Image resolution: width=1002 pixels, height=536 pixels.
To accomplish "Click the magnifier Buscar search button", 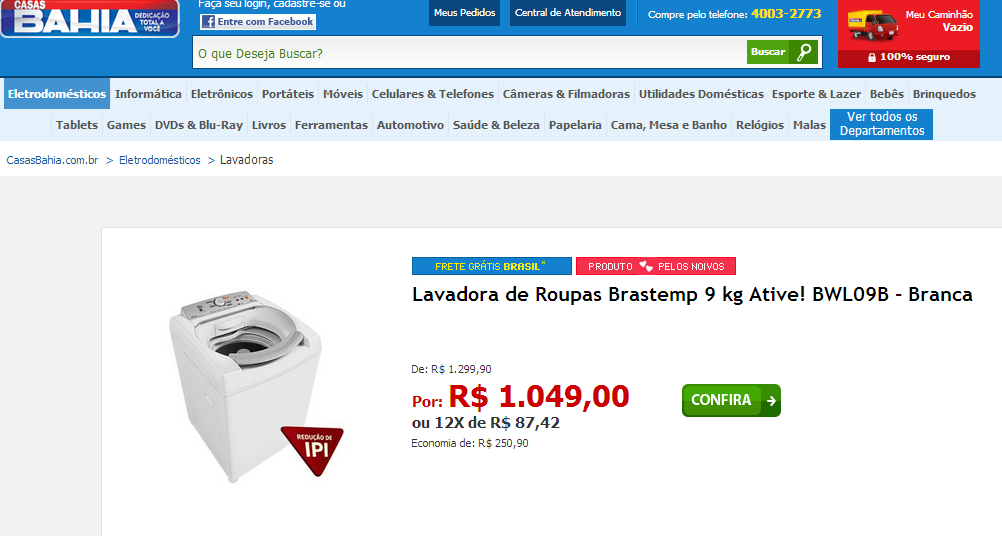I will click(x=782, y=52).
